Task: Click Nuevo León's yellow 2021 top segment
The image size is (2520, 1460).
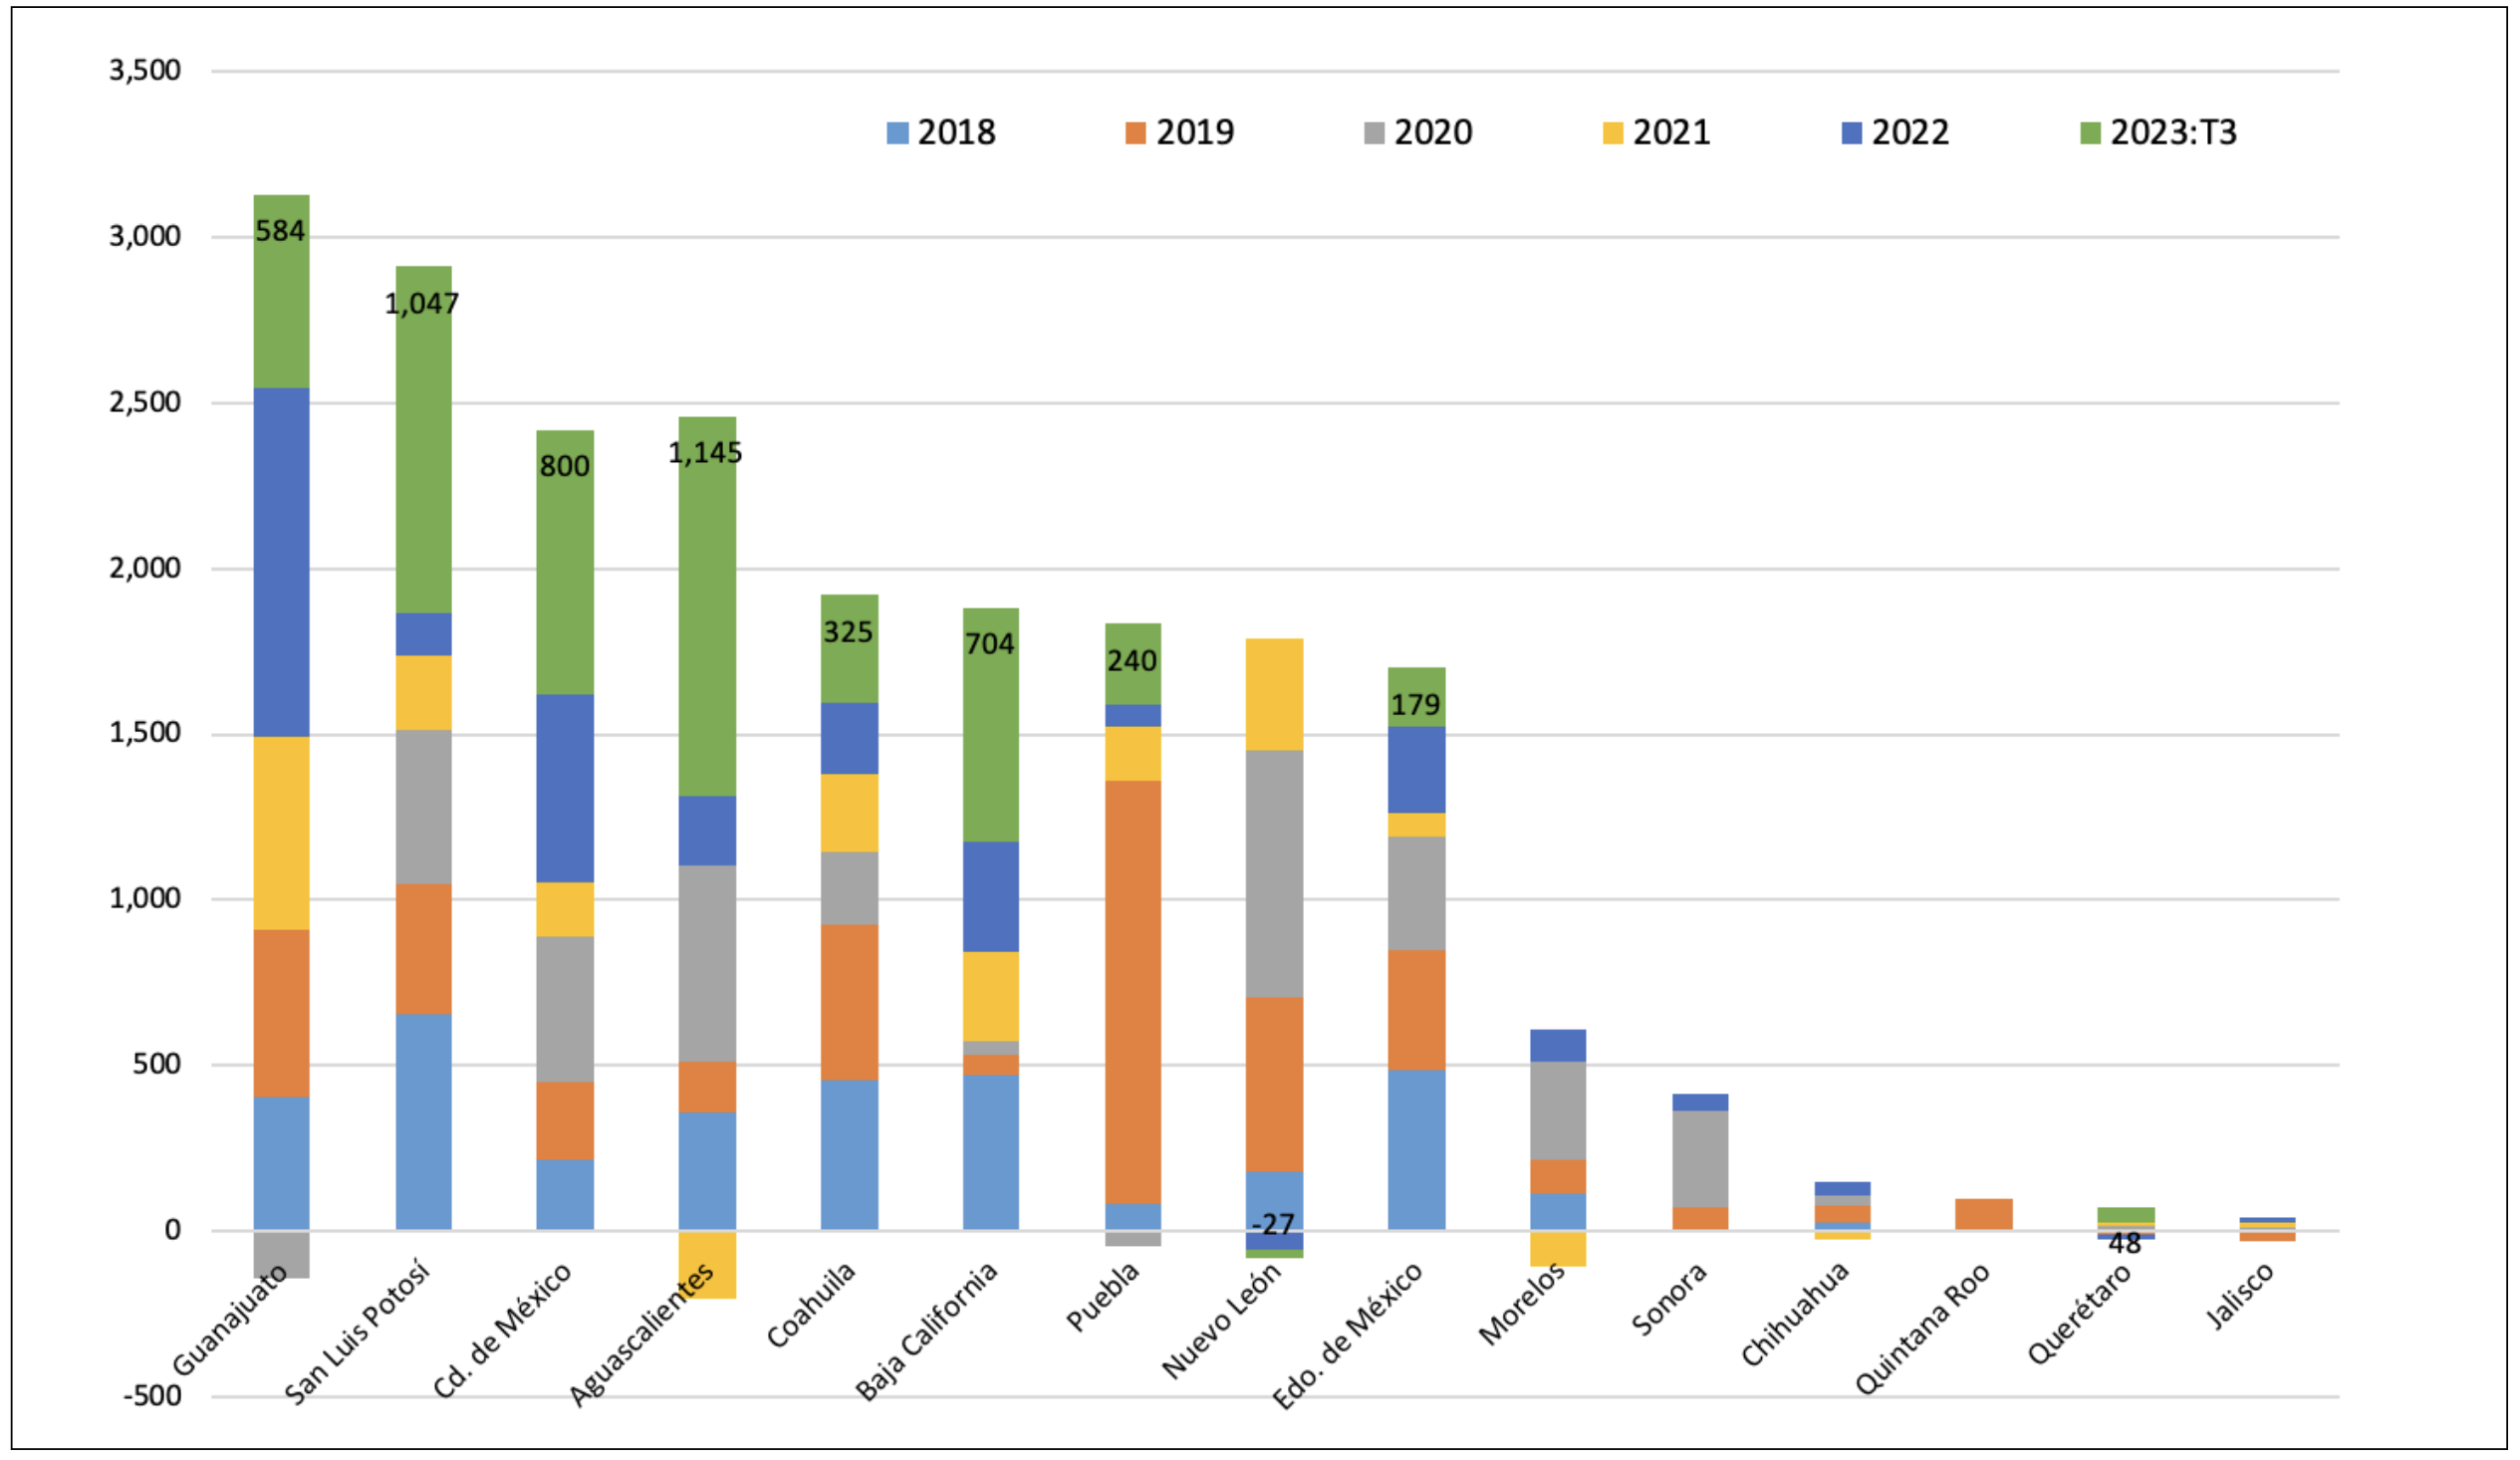Action: coord(1274,695)
